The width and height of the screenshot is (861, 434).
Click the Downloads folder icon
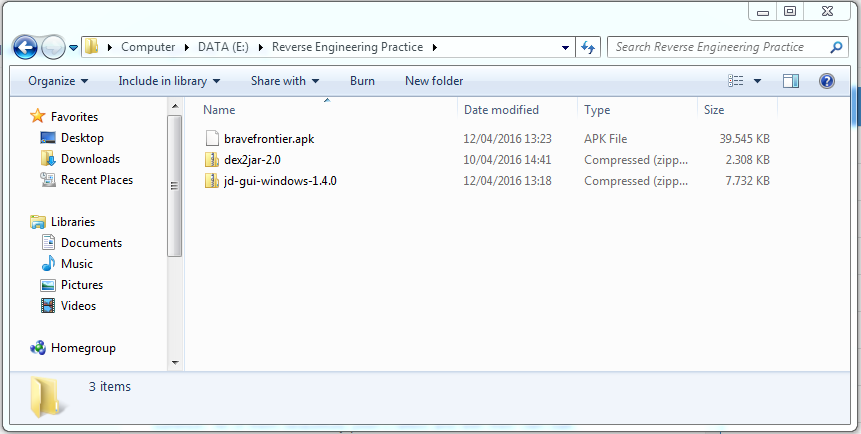click(48, 159)
